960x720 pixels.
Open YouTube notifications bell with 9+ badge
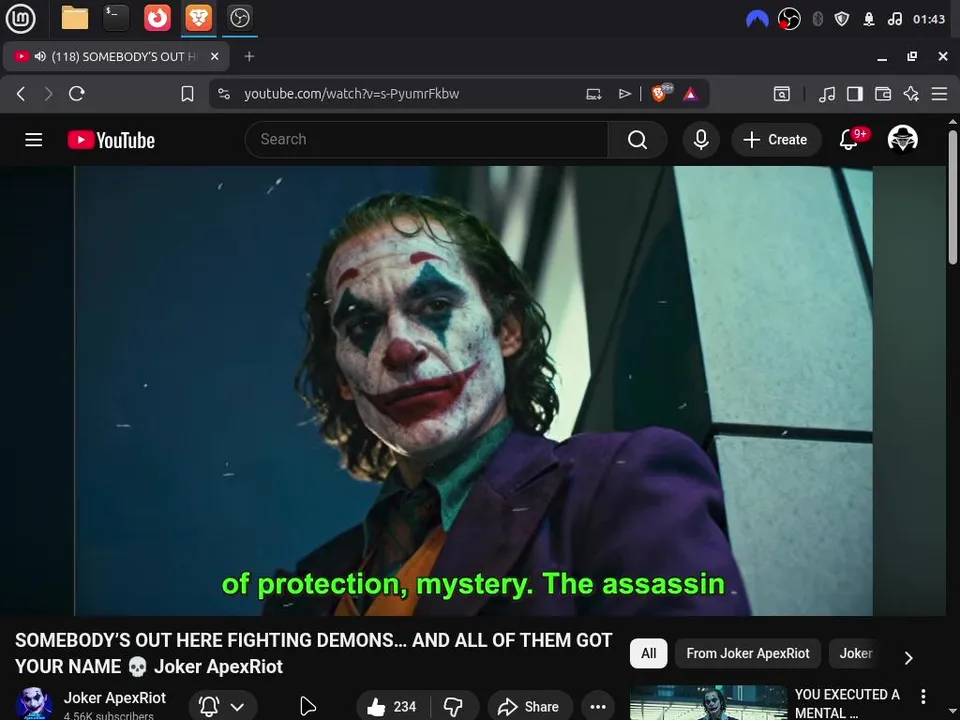tap(853, 139)
